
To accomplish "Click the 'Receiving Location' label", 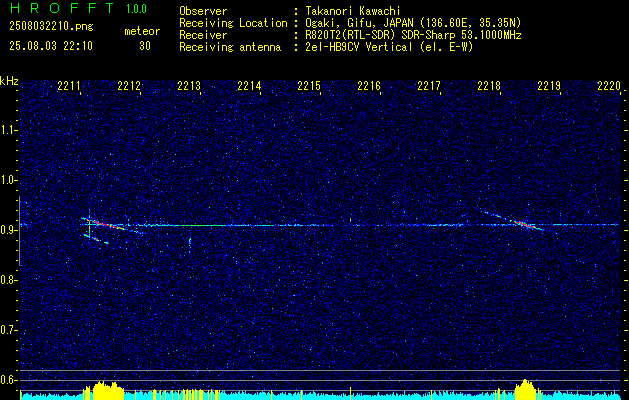I will click(x=233, y=23).
